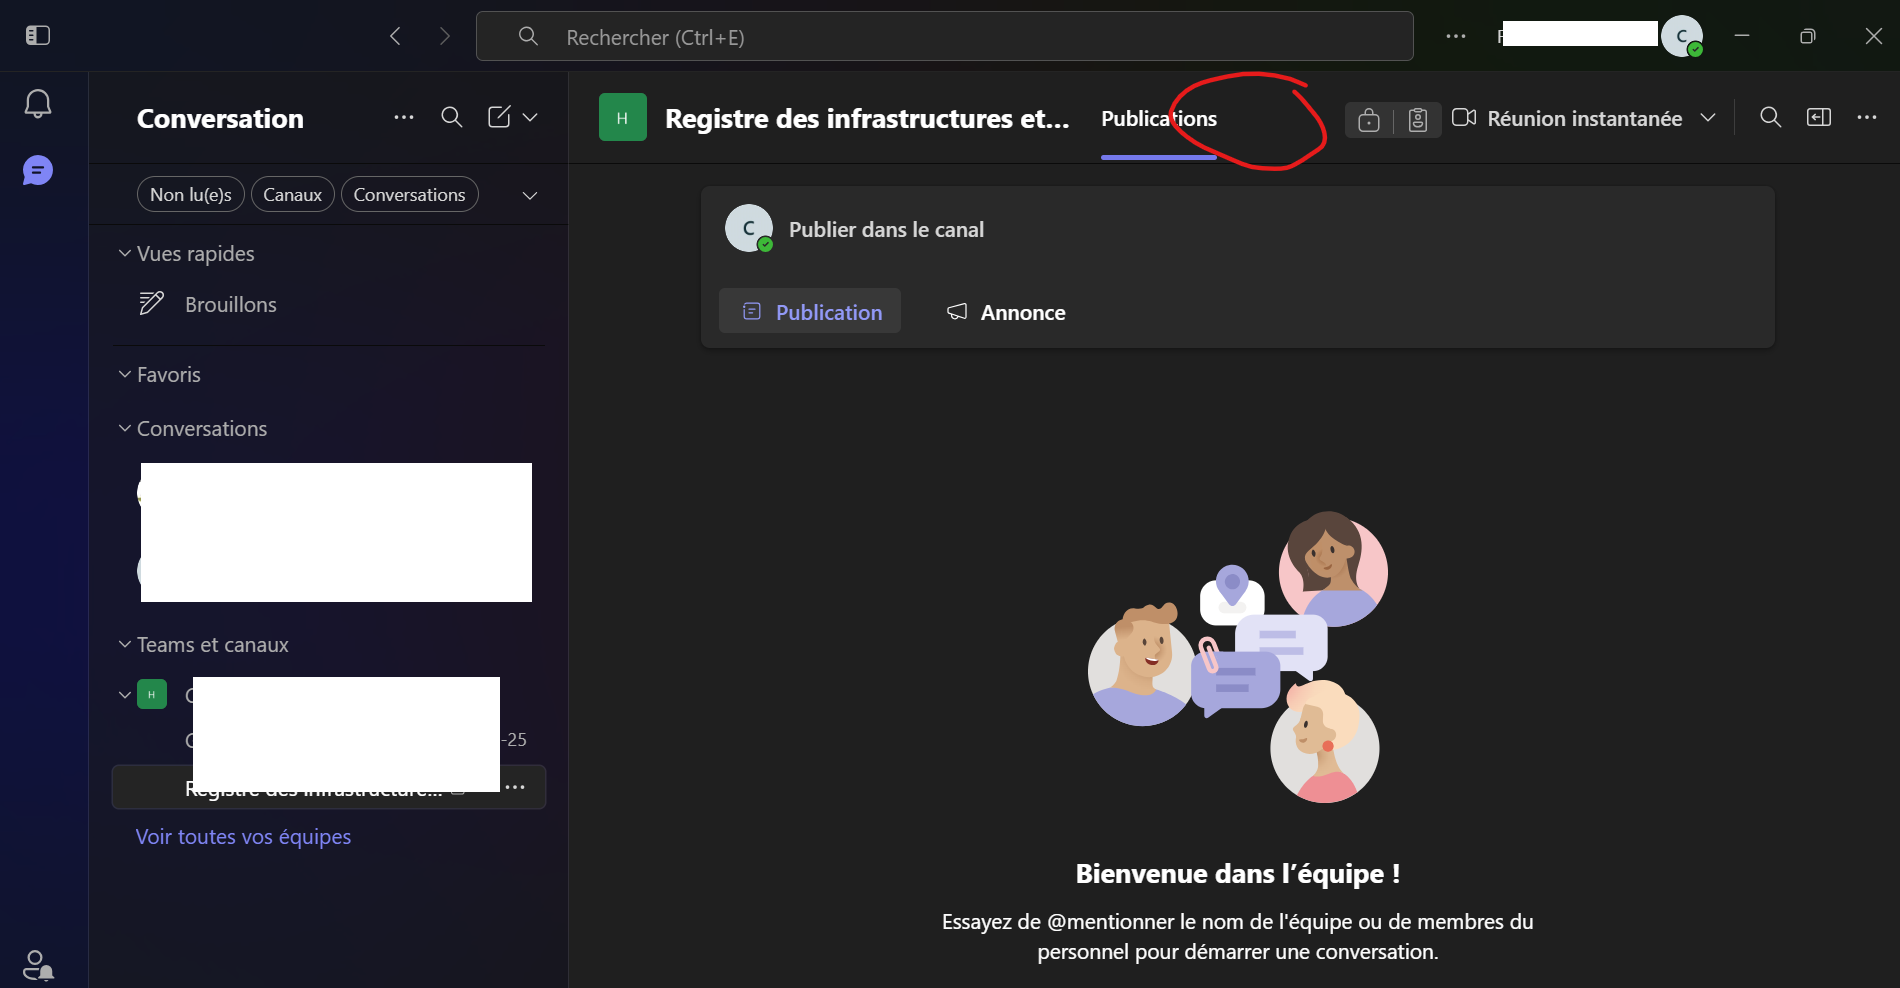Filter by Conversations chip
The image size is (1900, 988).
pos(410,195)
